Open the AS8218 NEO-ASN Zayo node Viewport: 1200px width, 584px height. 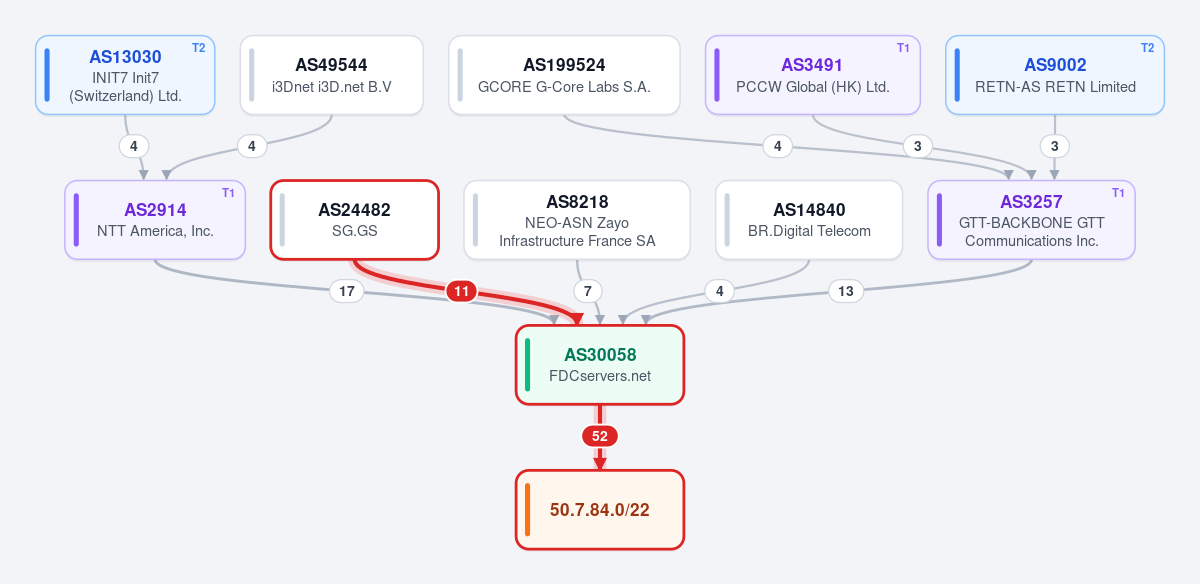coord(577,220)
